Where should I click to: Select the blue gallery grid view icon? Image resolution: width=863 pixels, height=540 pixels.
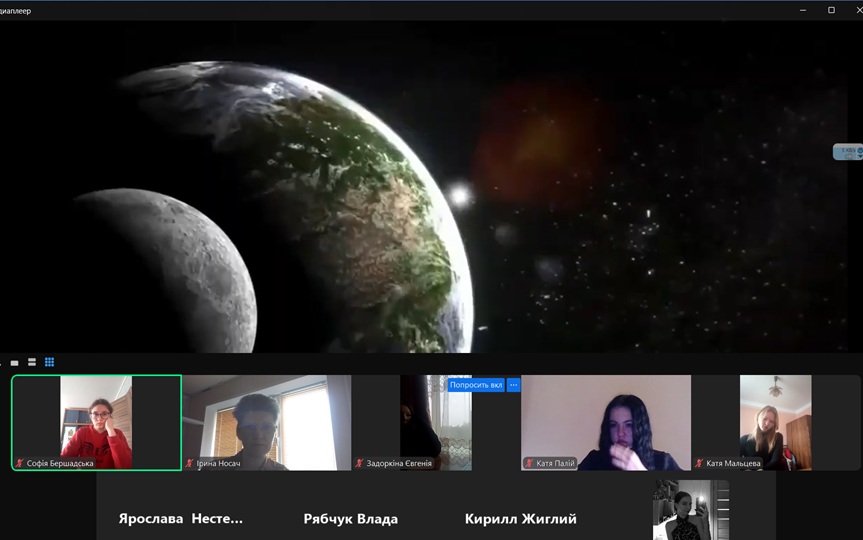click(x=50, y=362)
